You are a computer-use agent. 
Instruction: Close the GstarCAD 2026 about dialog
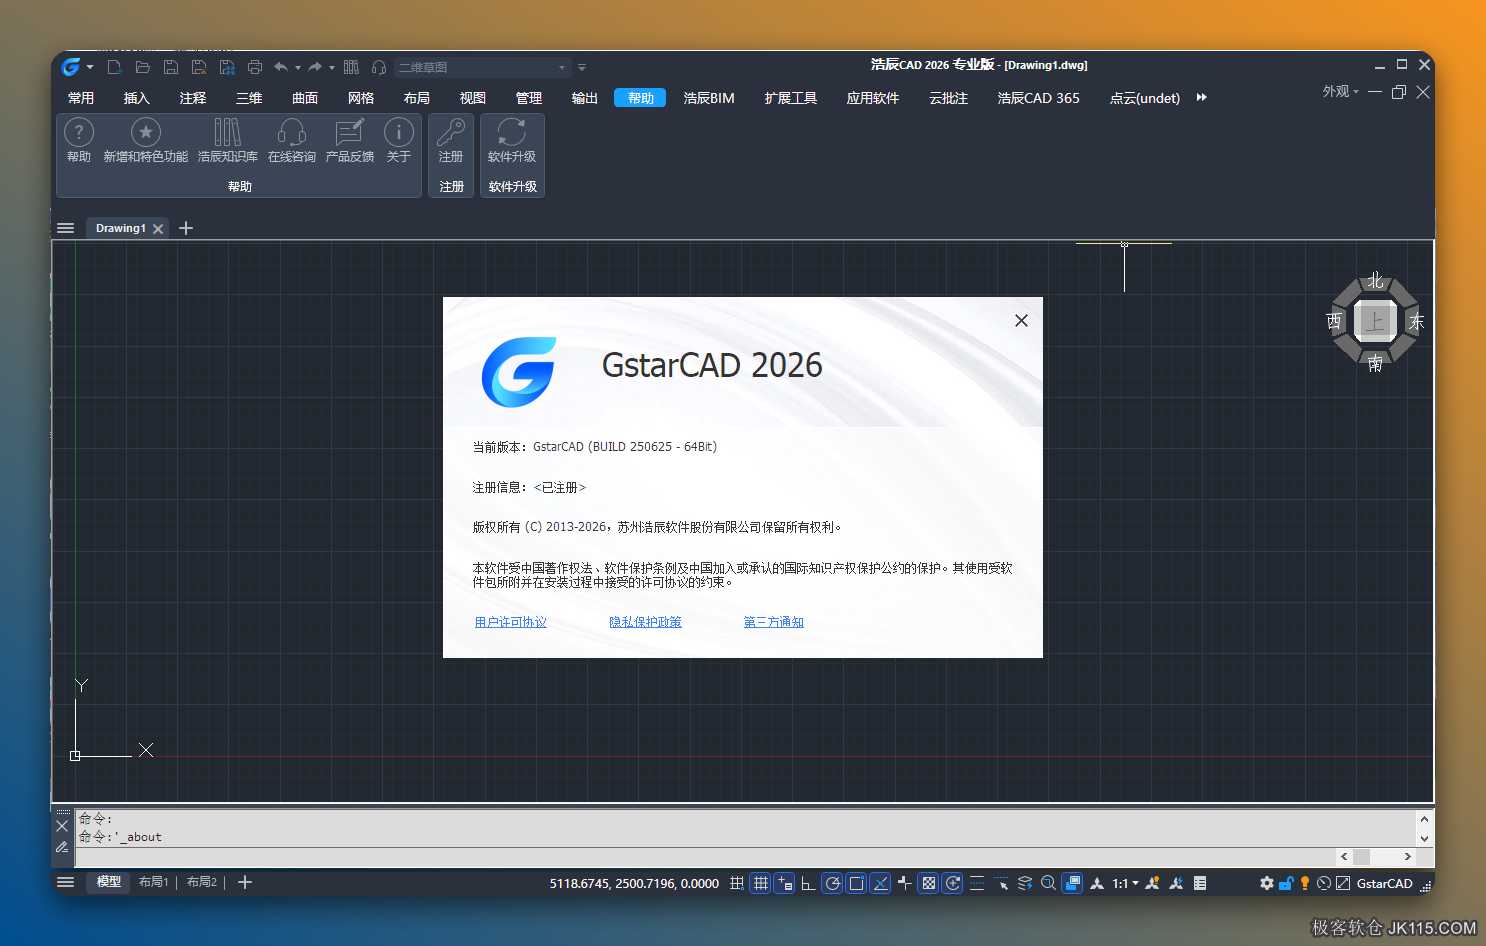point(1021,320)
